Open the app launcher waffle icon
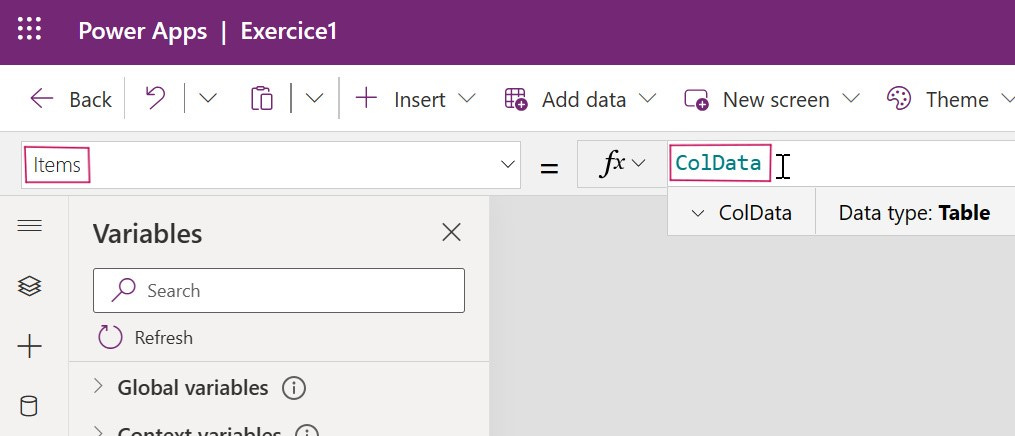This screenshot has height=436, width=1015. click(x=29, y=30)
